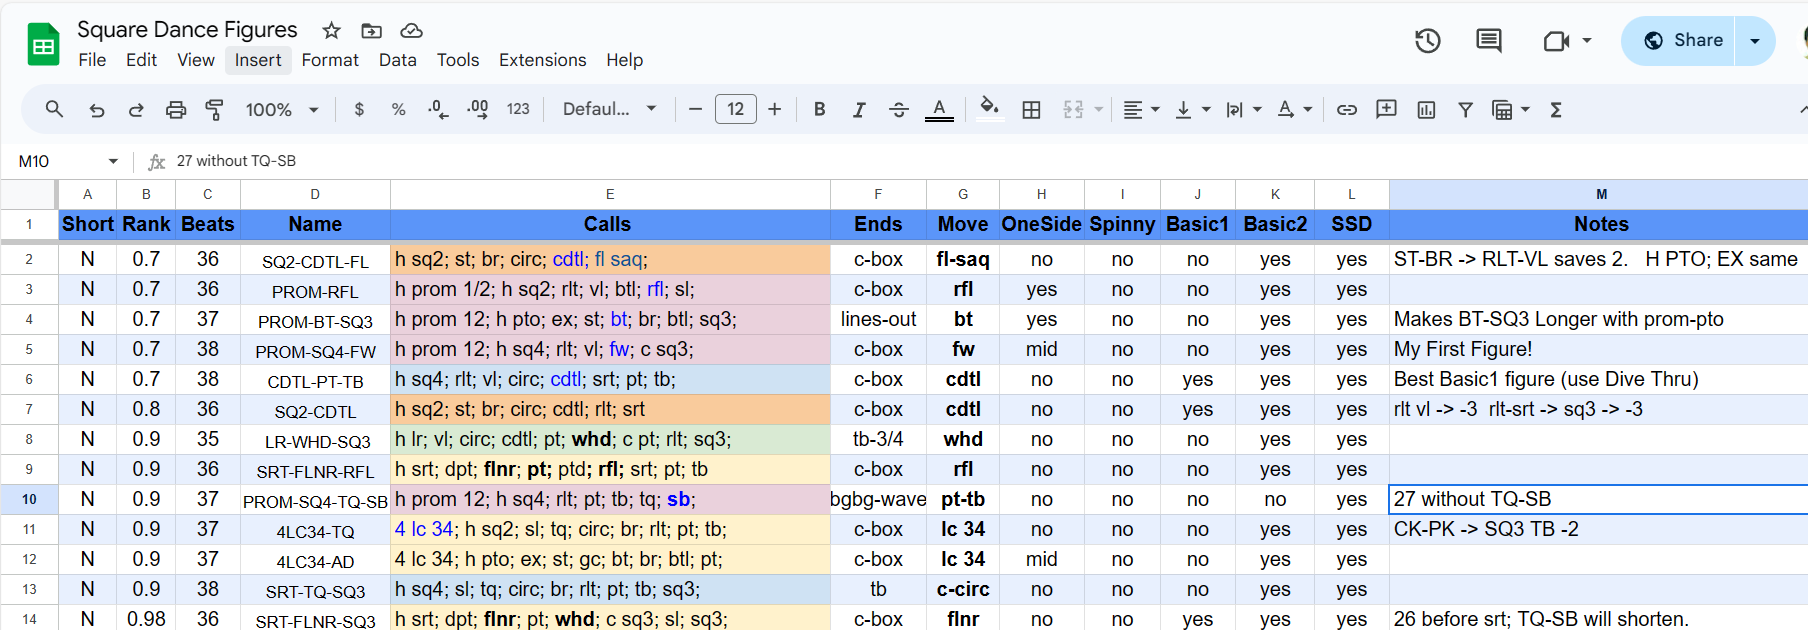Increase font size with plus

pyautogui.click(x=775, y=110)
